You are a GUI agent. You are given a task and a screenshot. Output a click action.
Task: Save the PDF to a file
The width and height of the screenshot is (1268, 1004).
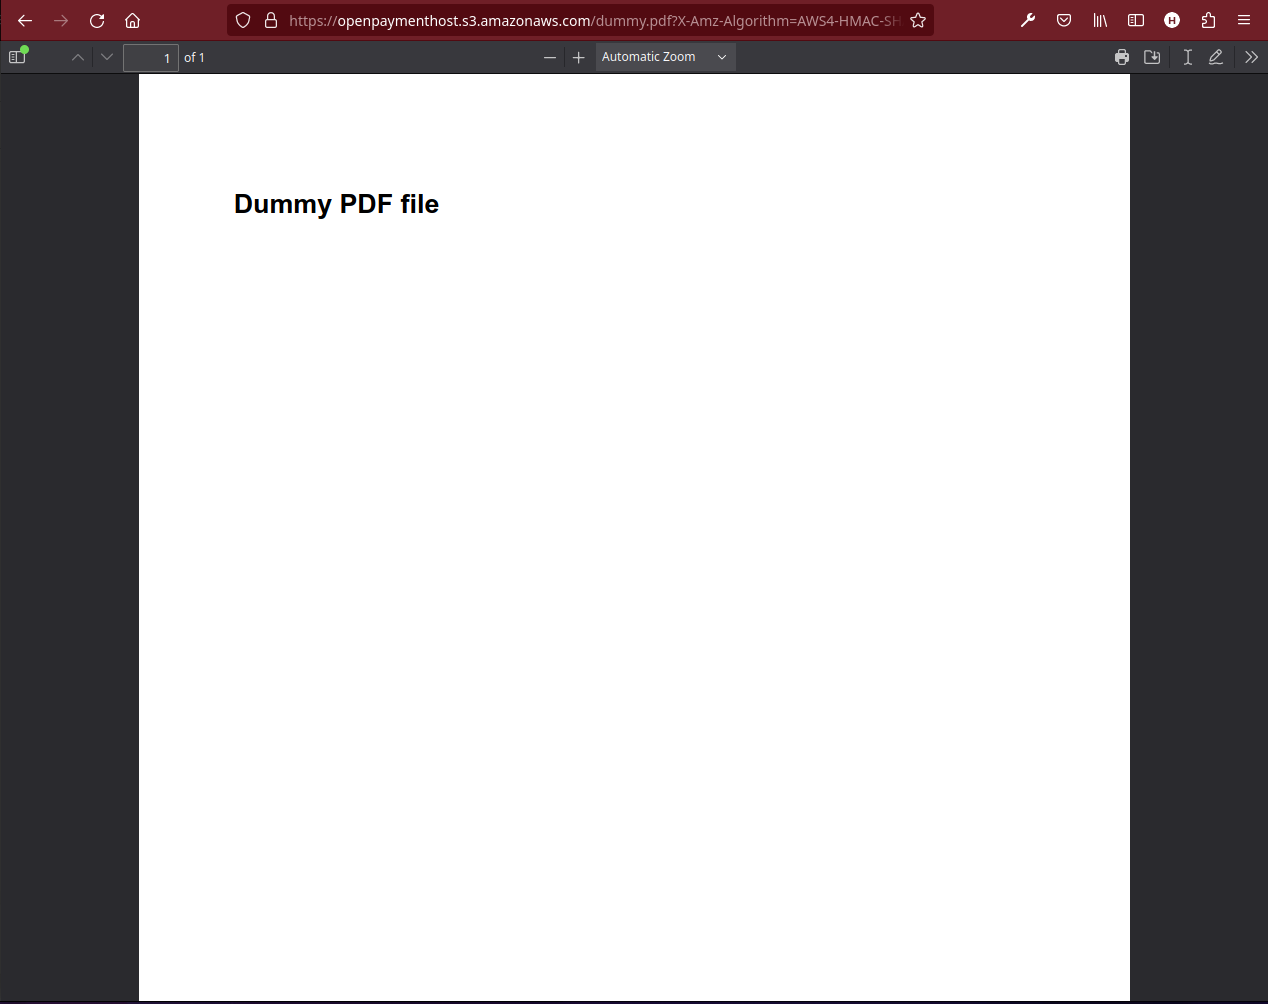coord(1152,57)
